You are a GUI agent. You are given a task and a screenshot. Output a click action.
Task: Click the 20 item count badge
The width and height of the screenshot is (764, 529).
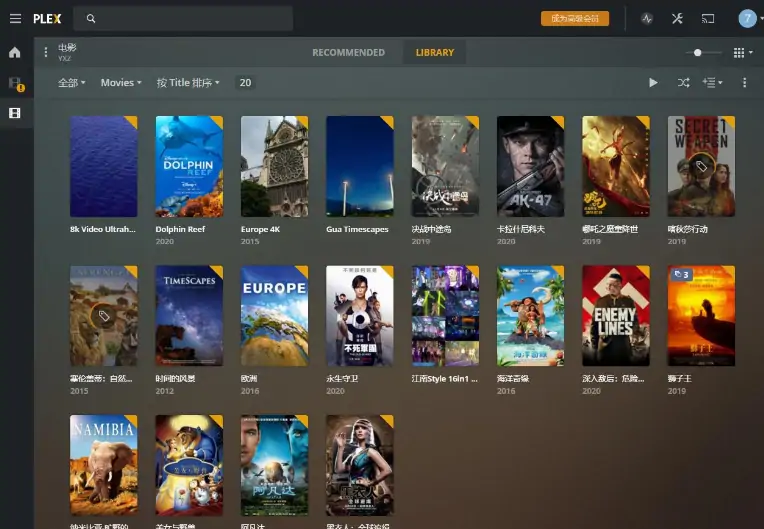(x=245, y=83)
